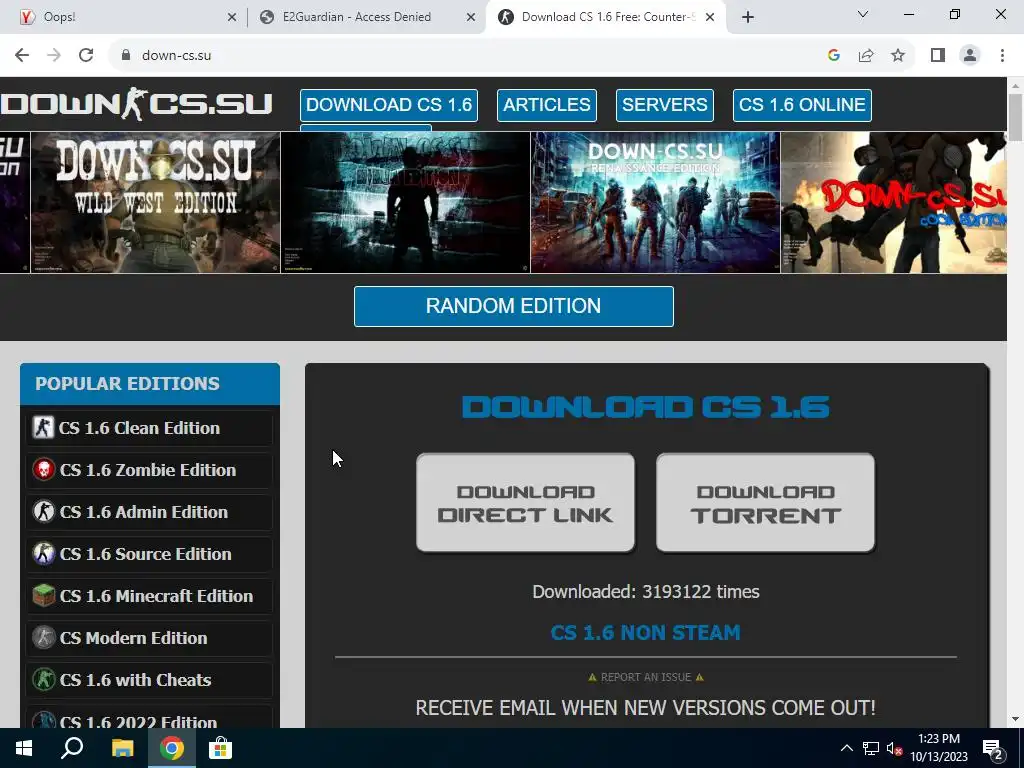
Task: Click DOWNLOAD DIRECT LINK button
Action: (x=525, y=503)
